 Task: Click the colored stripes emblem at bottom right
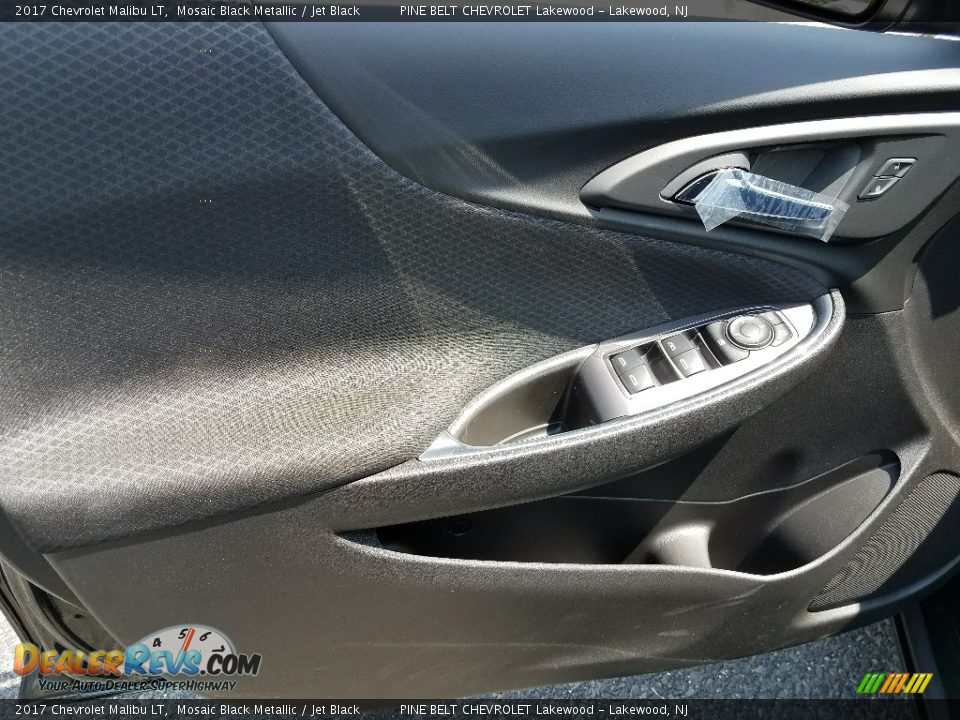point(894,683)
